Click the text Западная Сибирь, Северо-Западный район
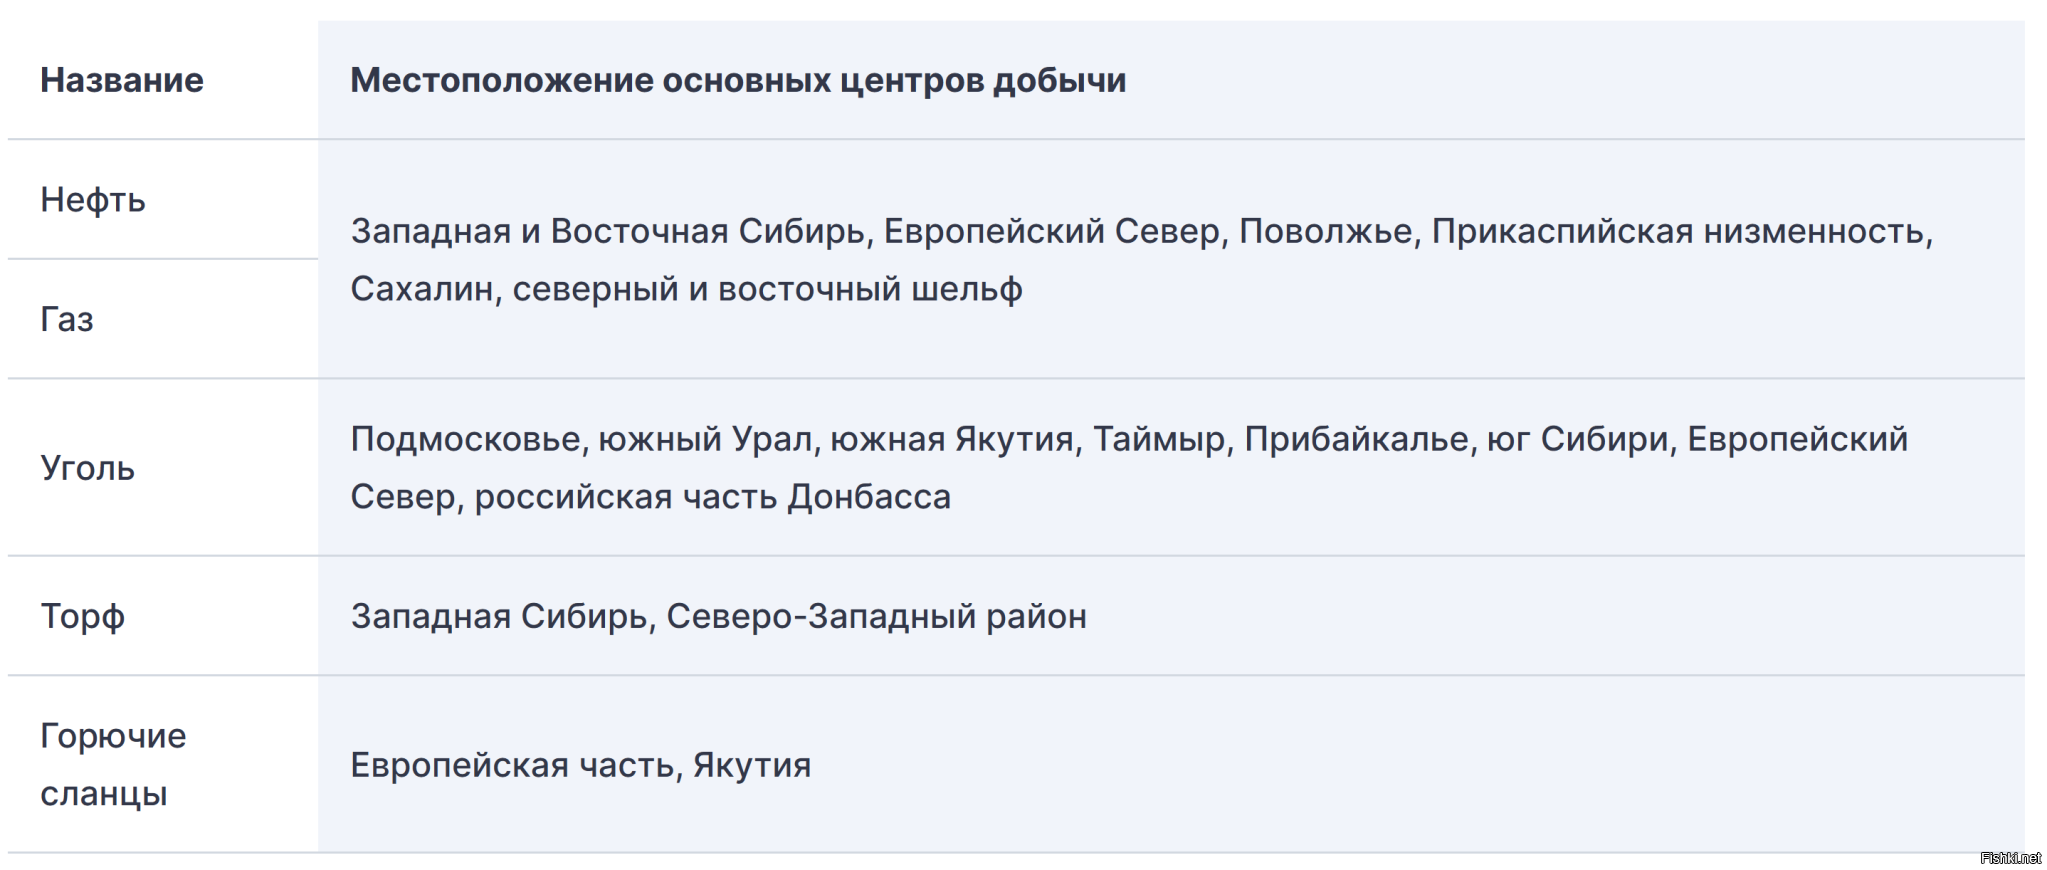Image resolution: width=2047 pixels, height=870 pixels. pos(718,616)
